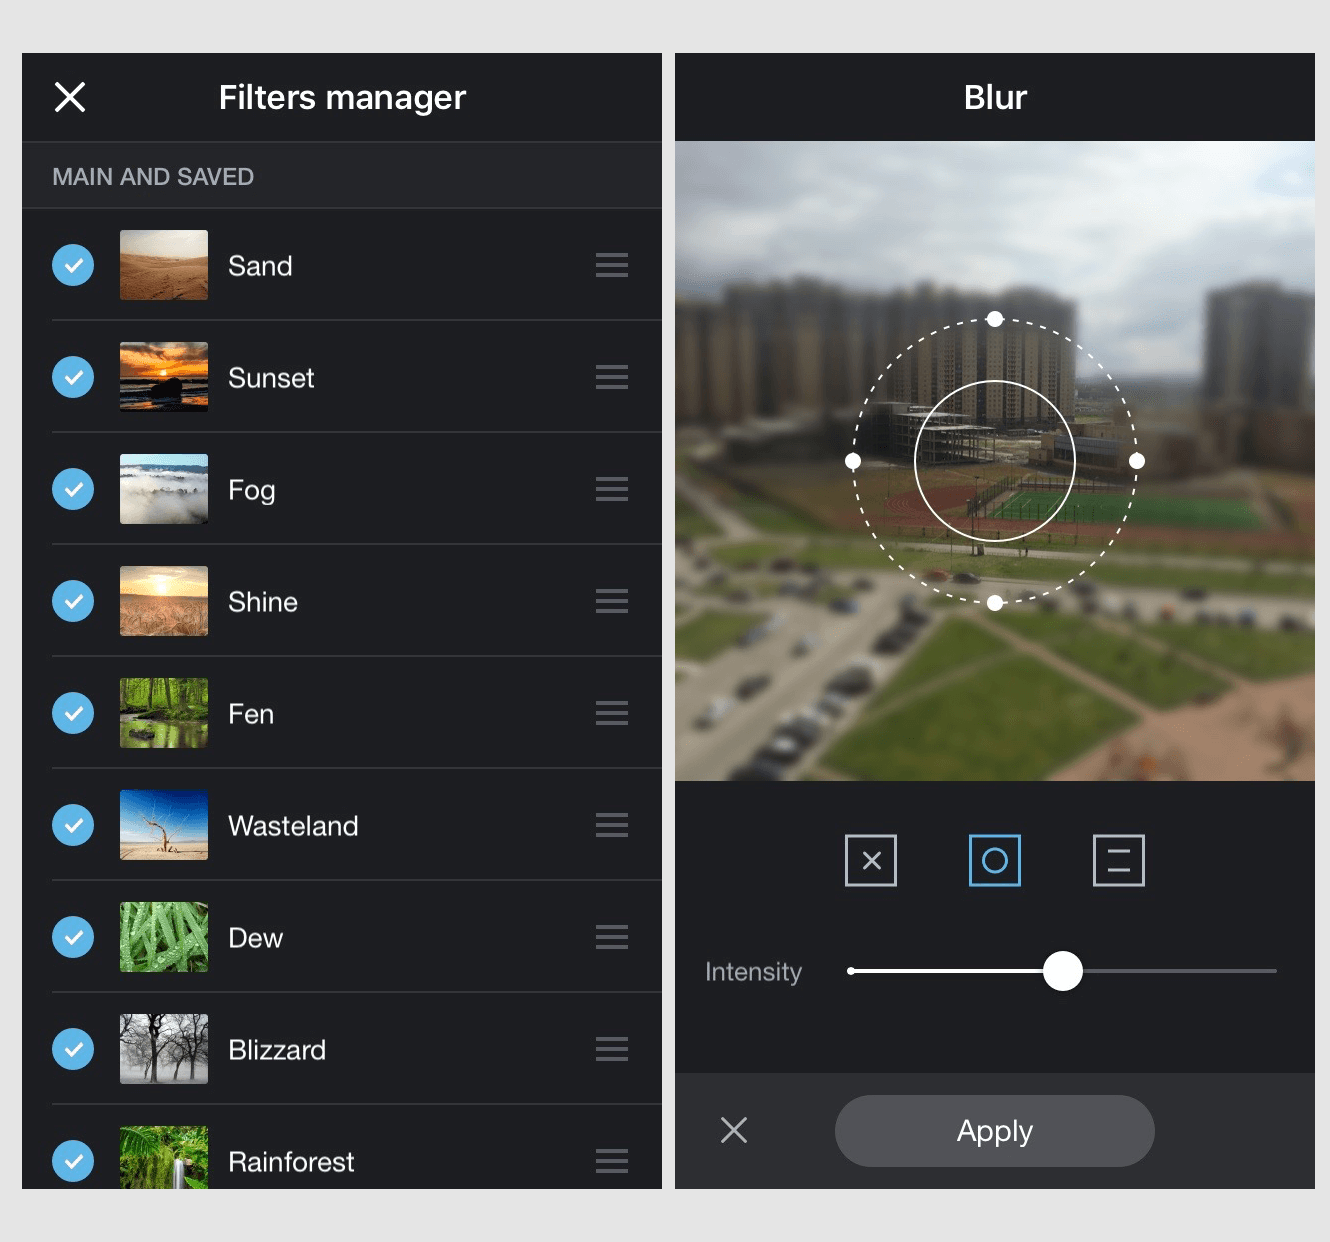Click the right handle of blur circle

(1137, 461)
